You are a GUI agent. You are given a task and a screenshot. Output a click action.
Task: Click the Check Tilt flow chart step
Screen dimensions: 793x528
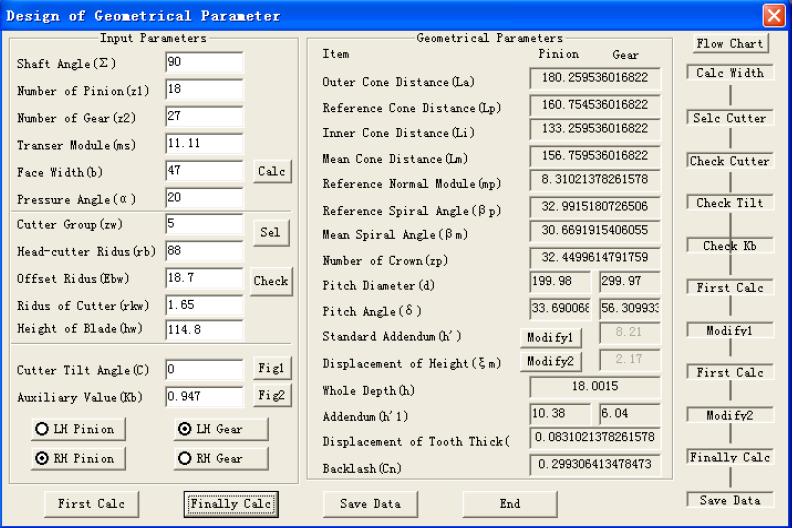tap(730, 203)
